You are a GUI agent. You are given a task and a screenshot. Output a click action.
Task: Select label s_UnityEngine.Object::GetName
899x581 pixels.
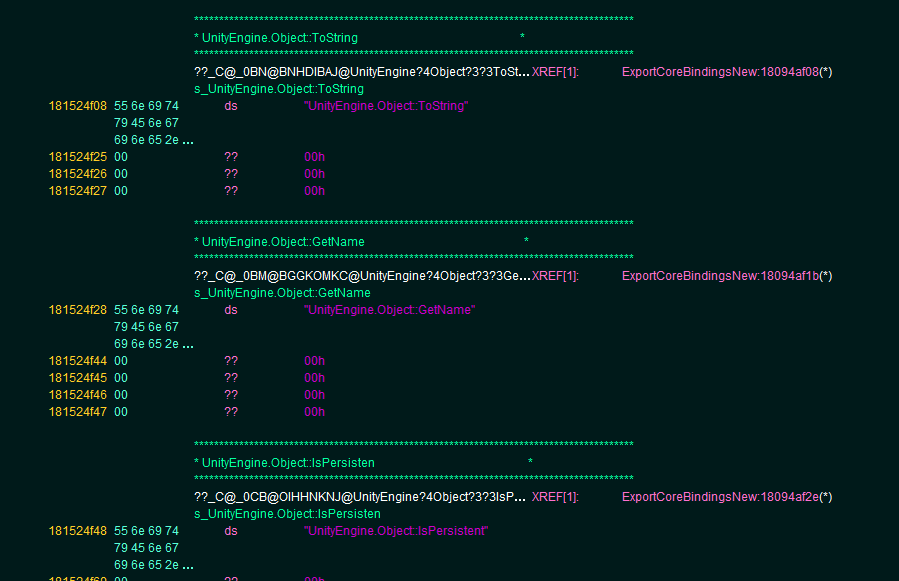tap(282, 293)
